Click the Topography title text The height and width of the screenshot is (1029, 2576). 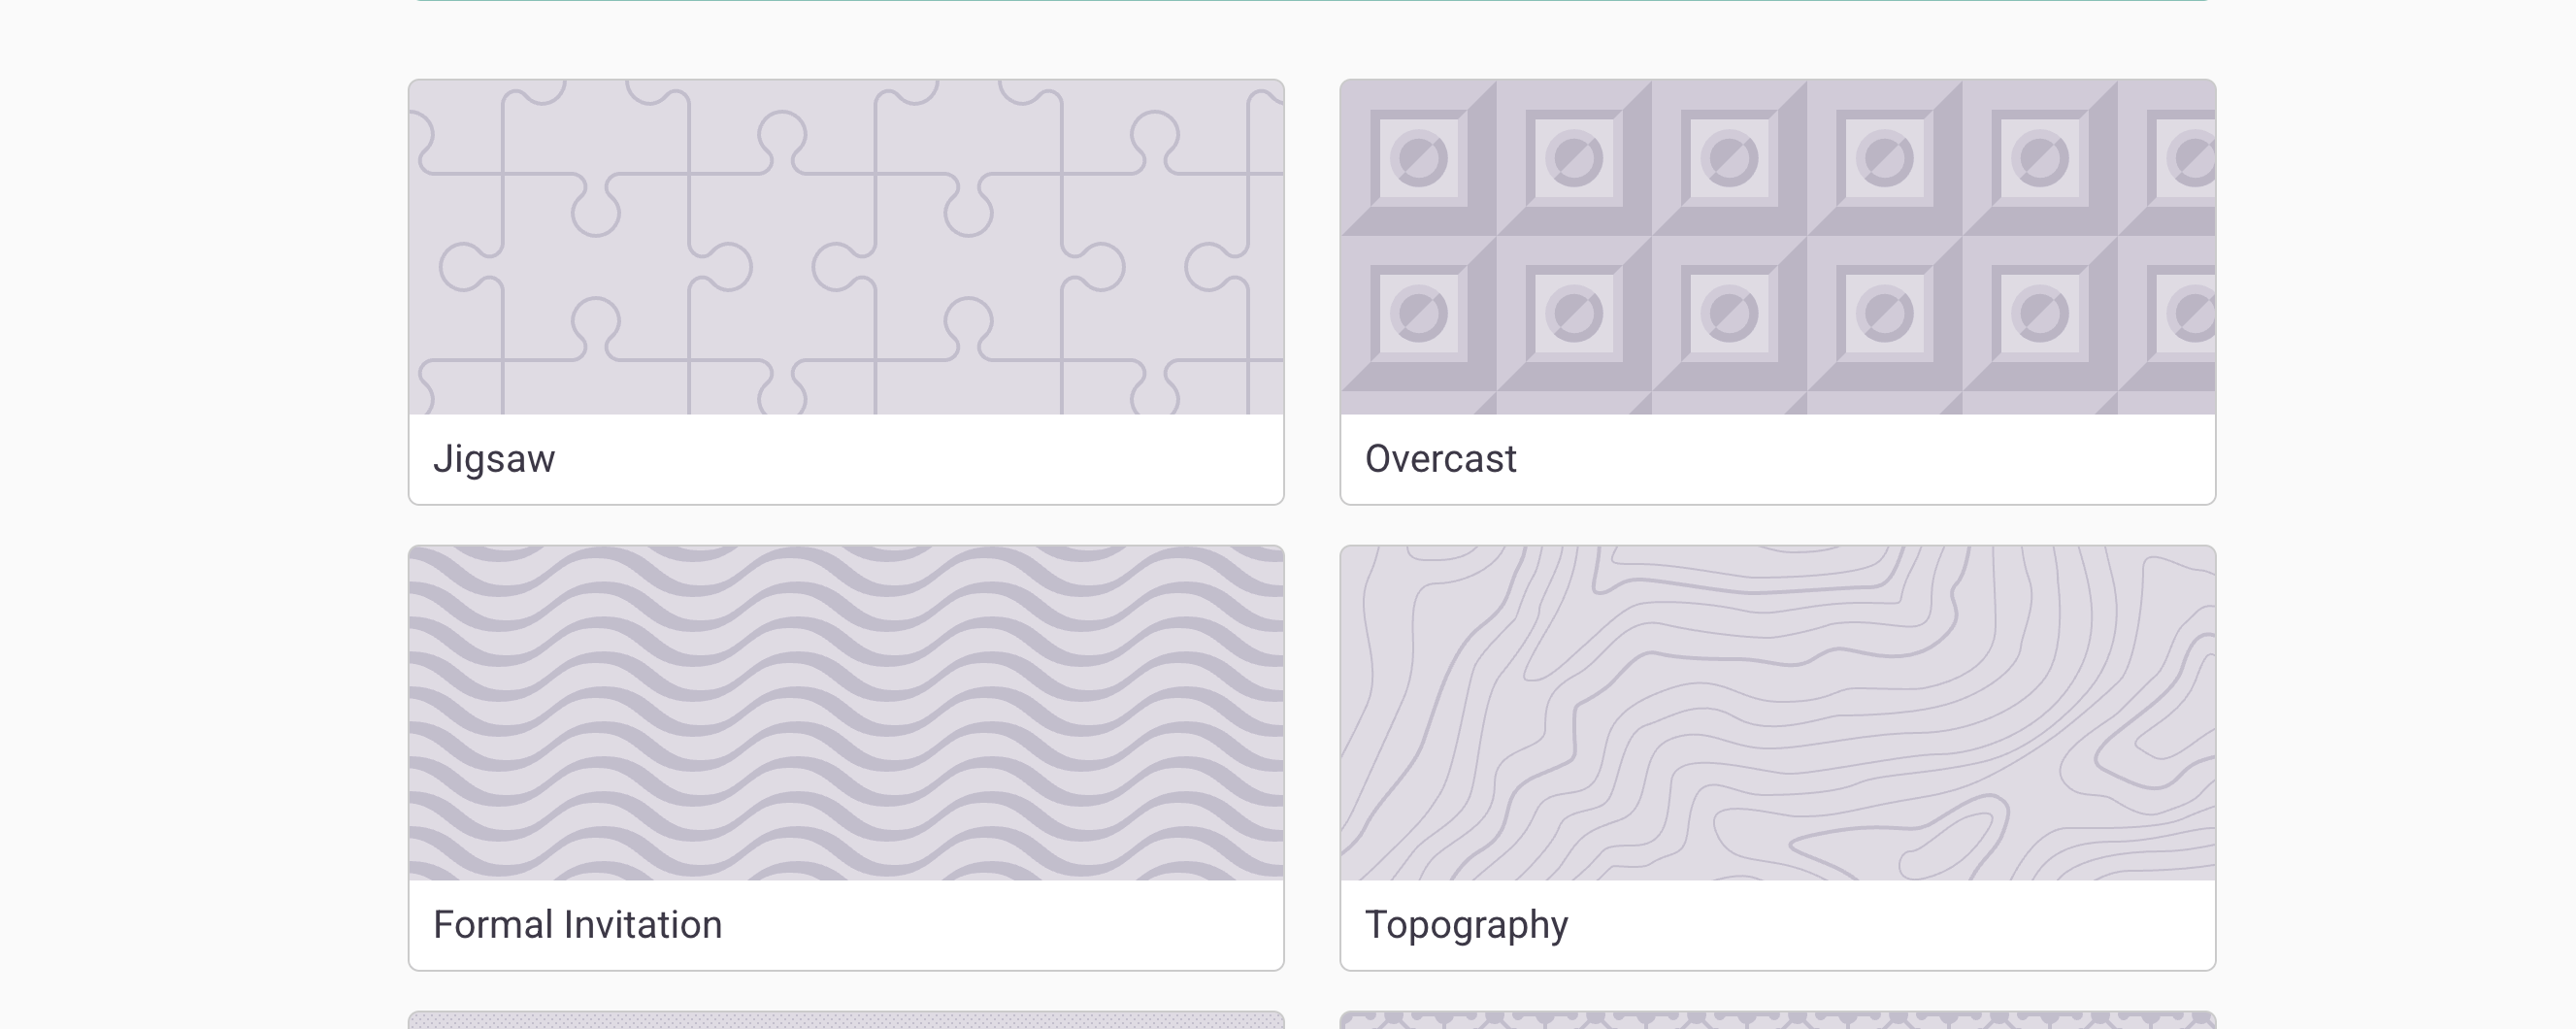coord(1466,925)
